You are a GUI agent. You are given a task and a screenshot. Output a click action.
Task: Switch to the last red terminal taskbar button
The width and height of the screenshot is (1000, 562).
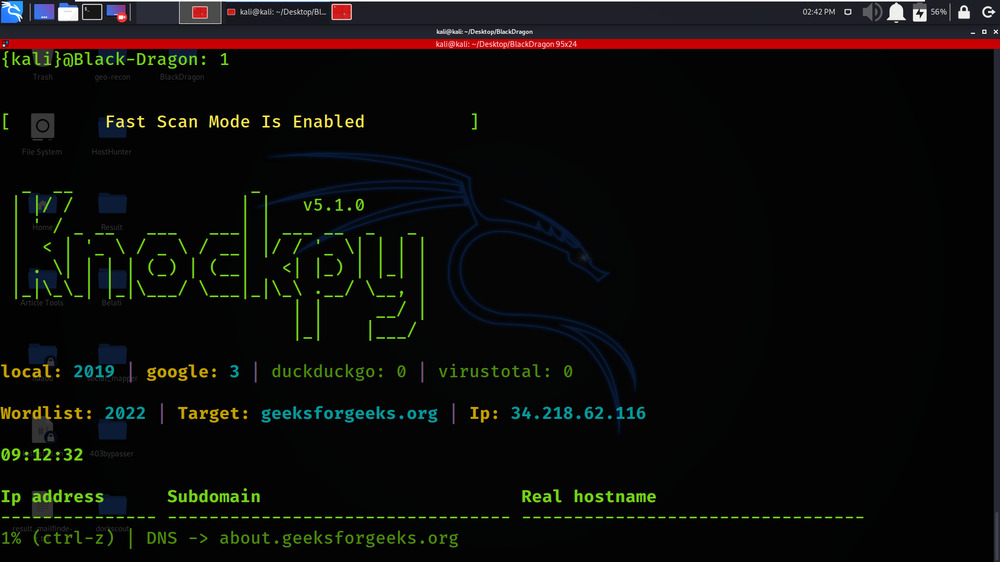[342, 12]
